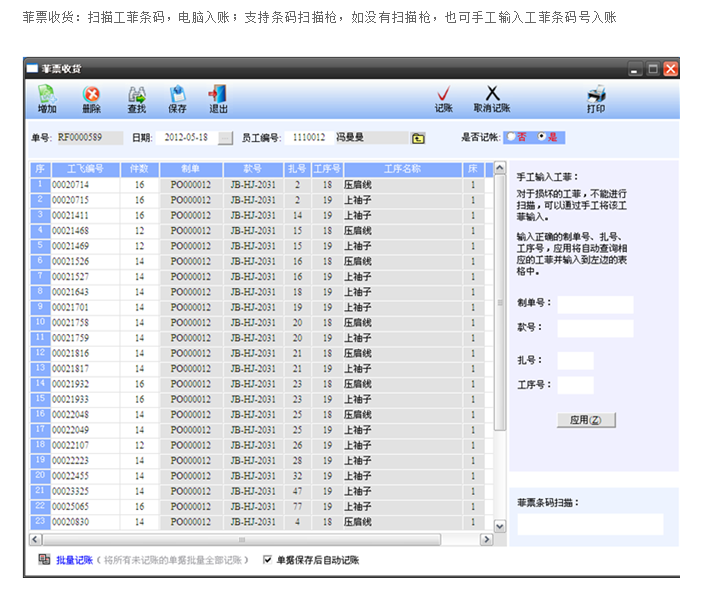Open employee lookup folder icon beside 冯曼曼

click(417, 138)
